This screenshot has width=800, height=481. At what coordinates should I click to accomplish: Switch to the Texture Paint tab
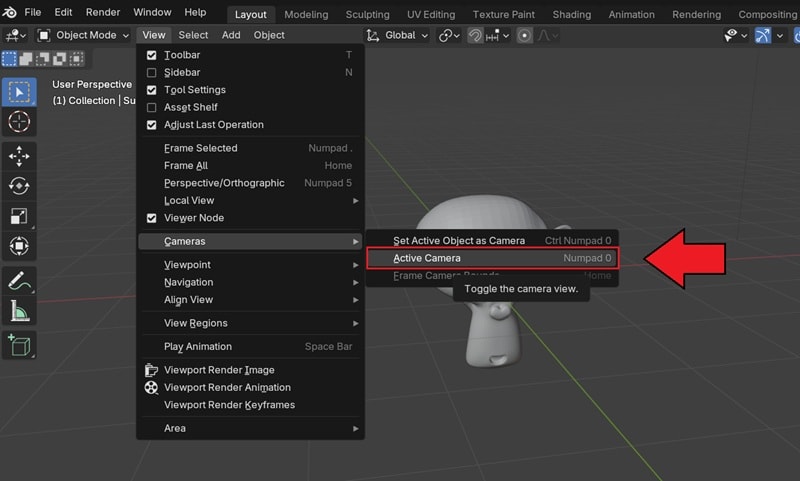pos(504,15)
